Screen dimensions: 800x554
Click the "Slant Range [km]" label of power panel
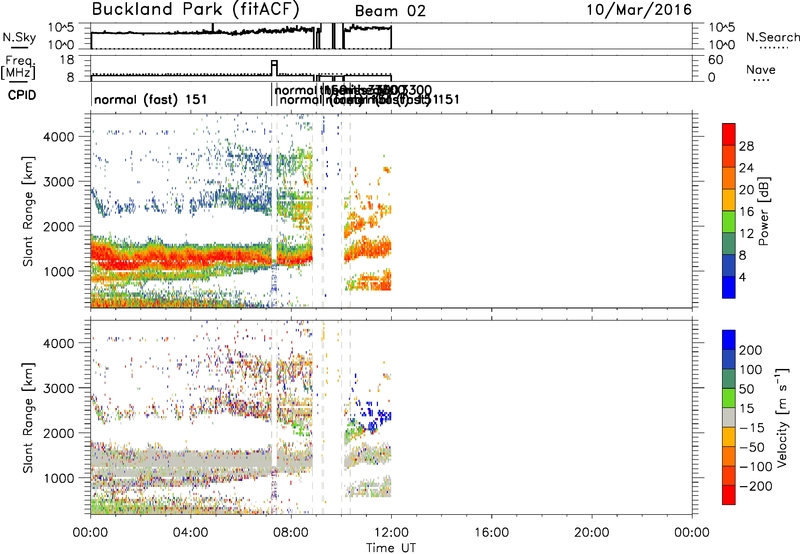click(28, 211)
